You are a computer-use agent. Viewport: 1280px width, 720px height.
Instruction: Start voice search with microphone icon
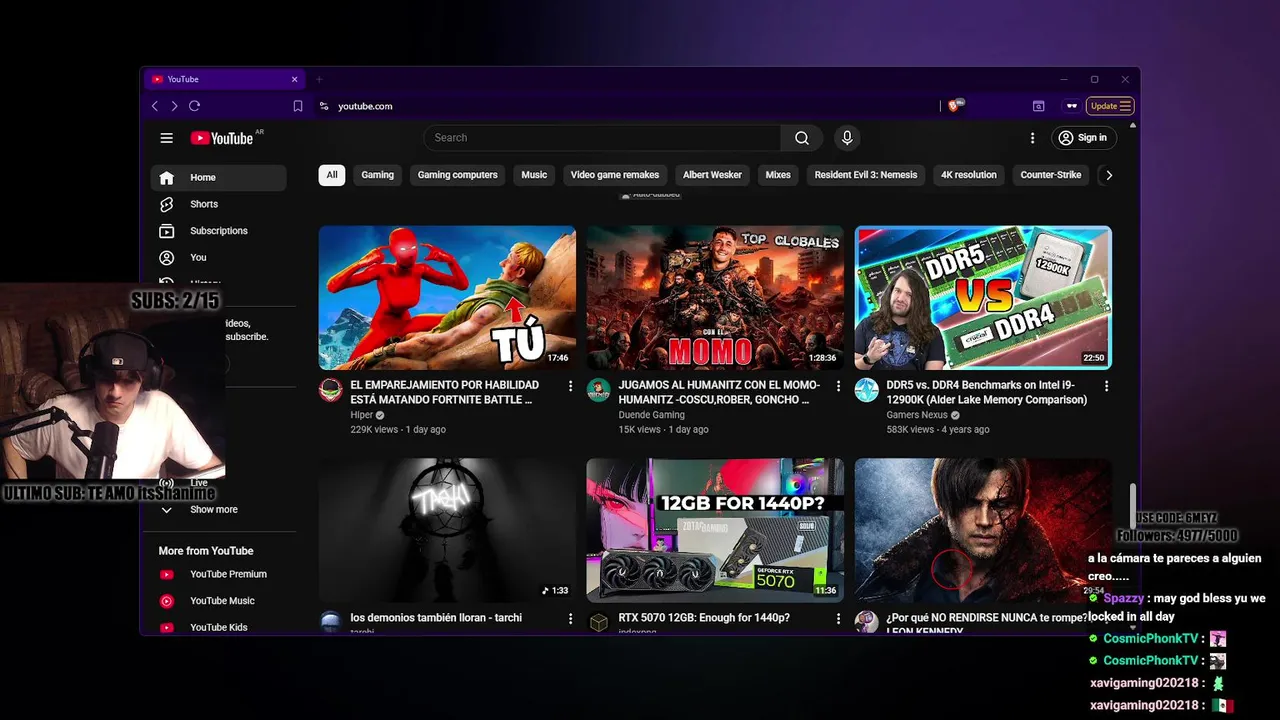pos(847,138)
